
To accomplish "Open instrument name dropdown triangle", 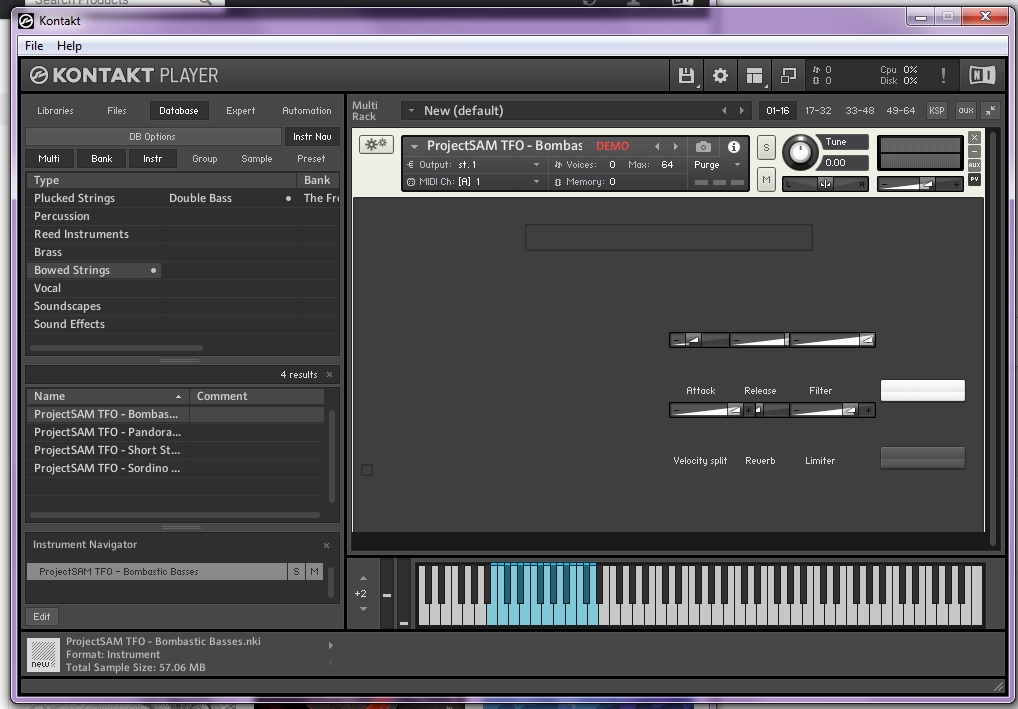I will (x=414, y=147).
